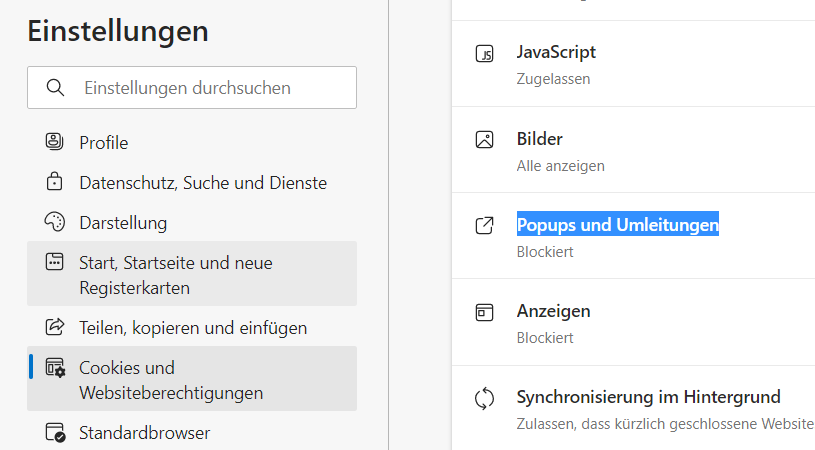The image size is (815, 450).
Task: Click the sync arrows icon
Action: point(484,399)
